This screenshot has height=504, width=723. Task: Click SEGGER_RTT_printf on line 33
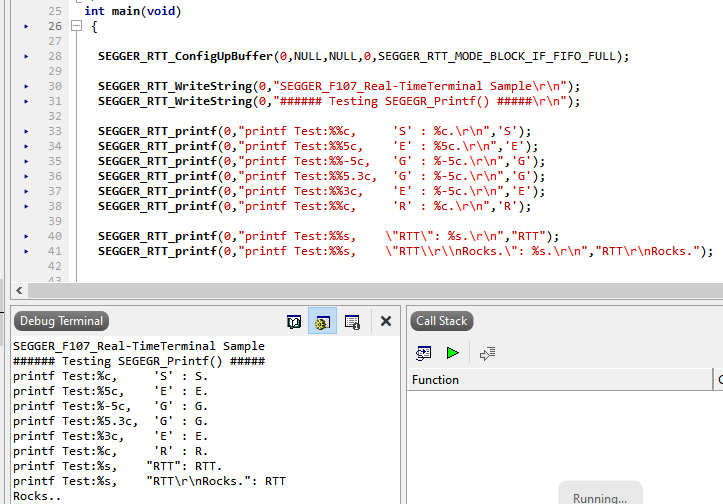pyautogui.click(x=157, y=131)
